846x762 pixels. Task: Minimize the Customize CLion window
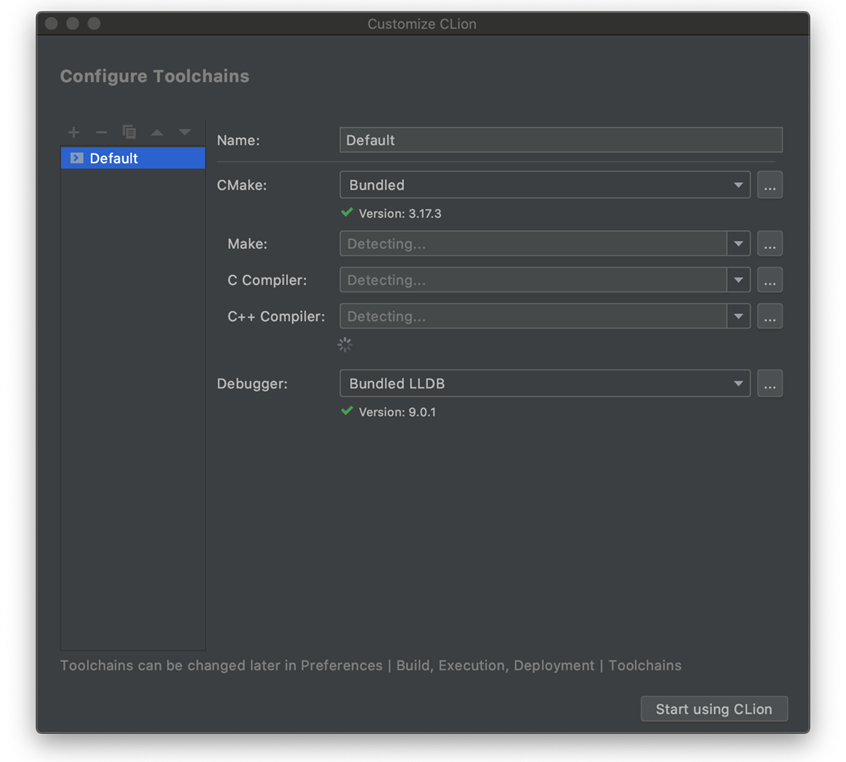pyautogui.click(x=73, y=24)
